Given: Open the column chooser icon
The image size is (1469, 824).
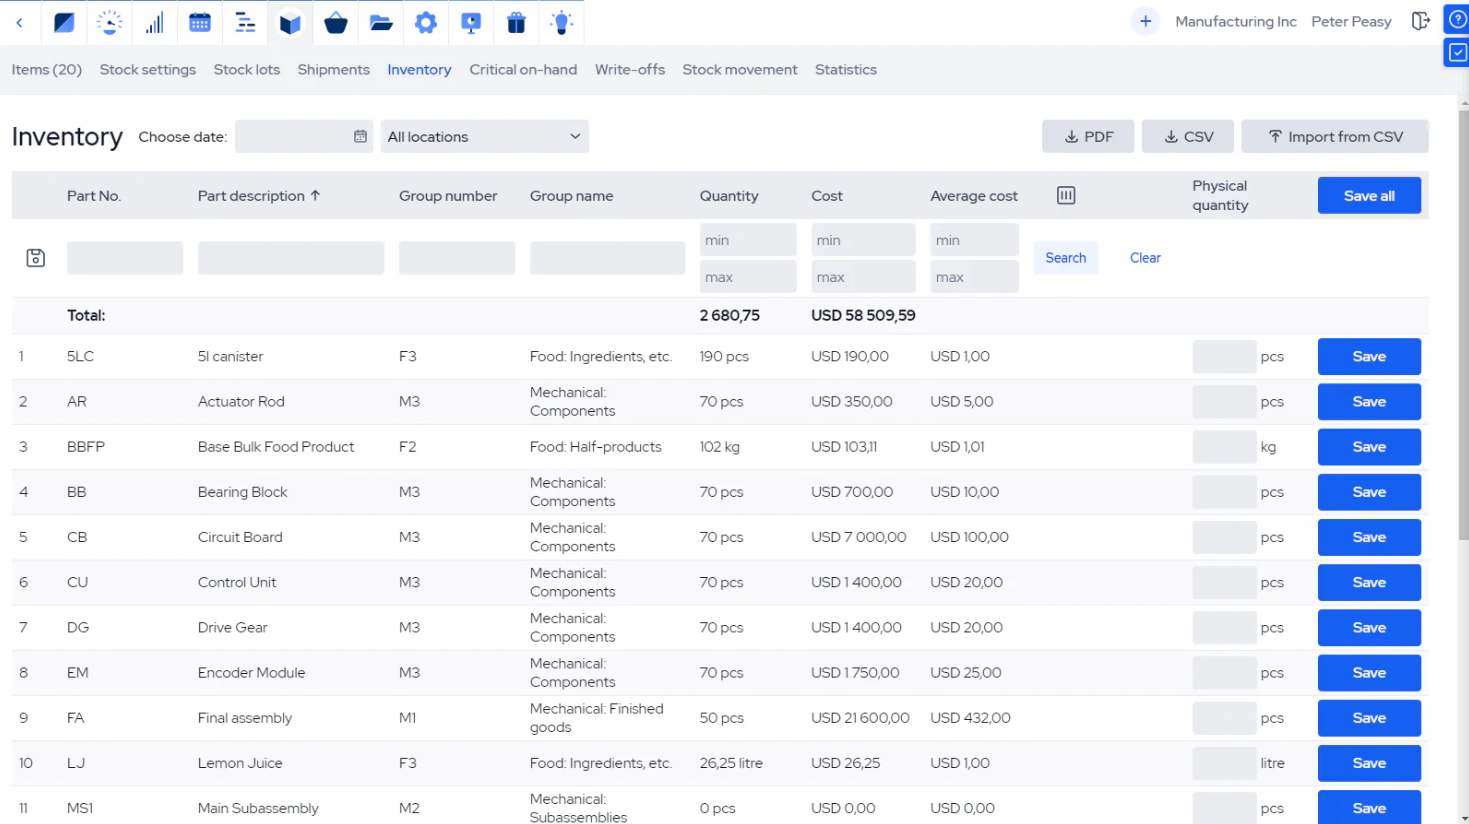Looking at the screenshot, I should [1066, 195].
